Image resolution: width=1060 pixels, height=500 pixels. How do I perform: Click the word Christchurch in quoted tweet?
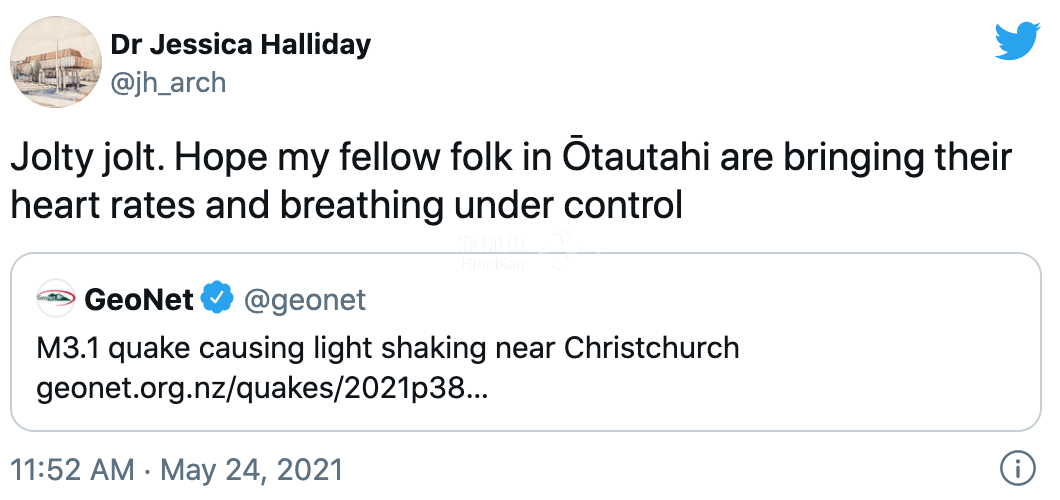click(651, 348)
